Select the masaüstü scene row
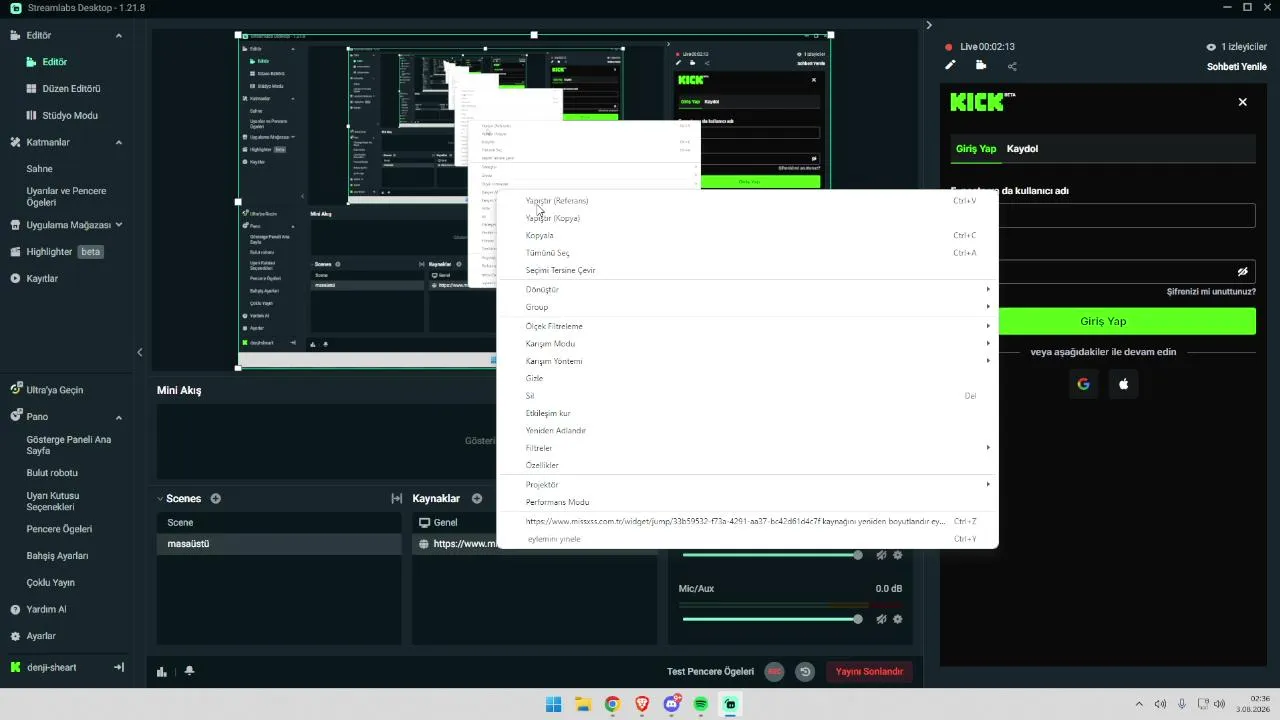The width and height of the screenshot is (1280, 720). [279, 544]
